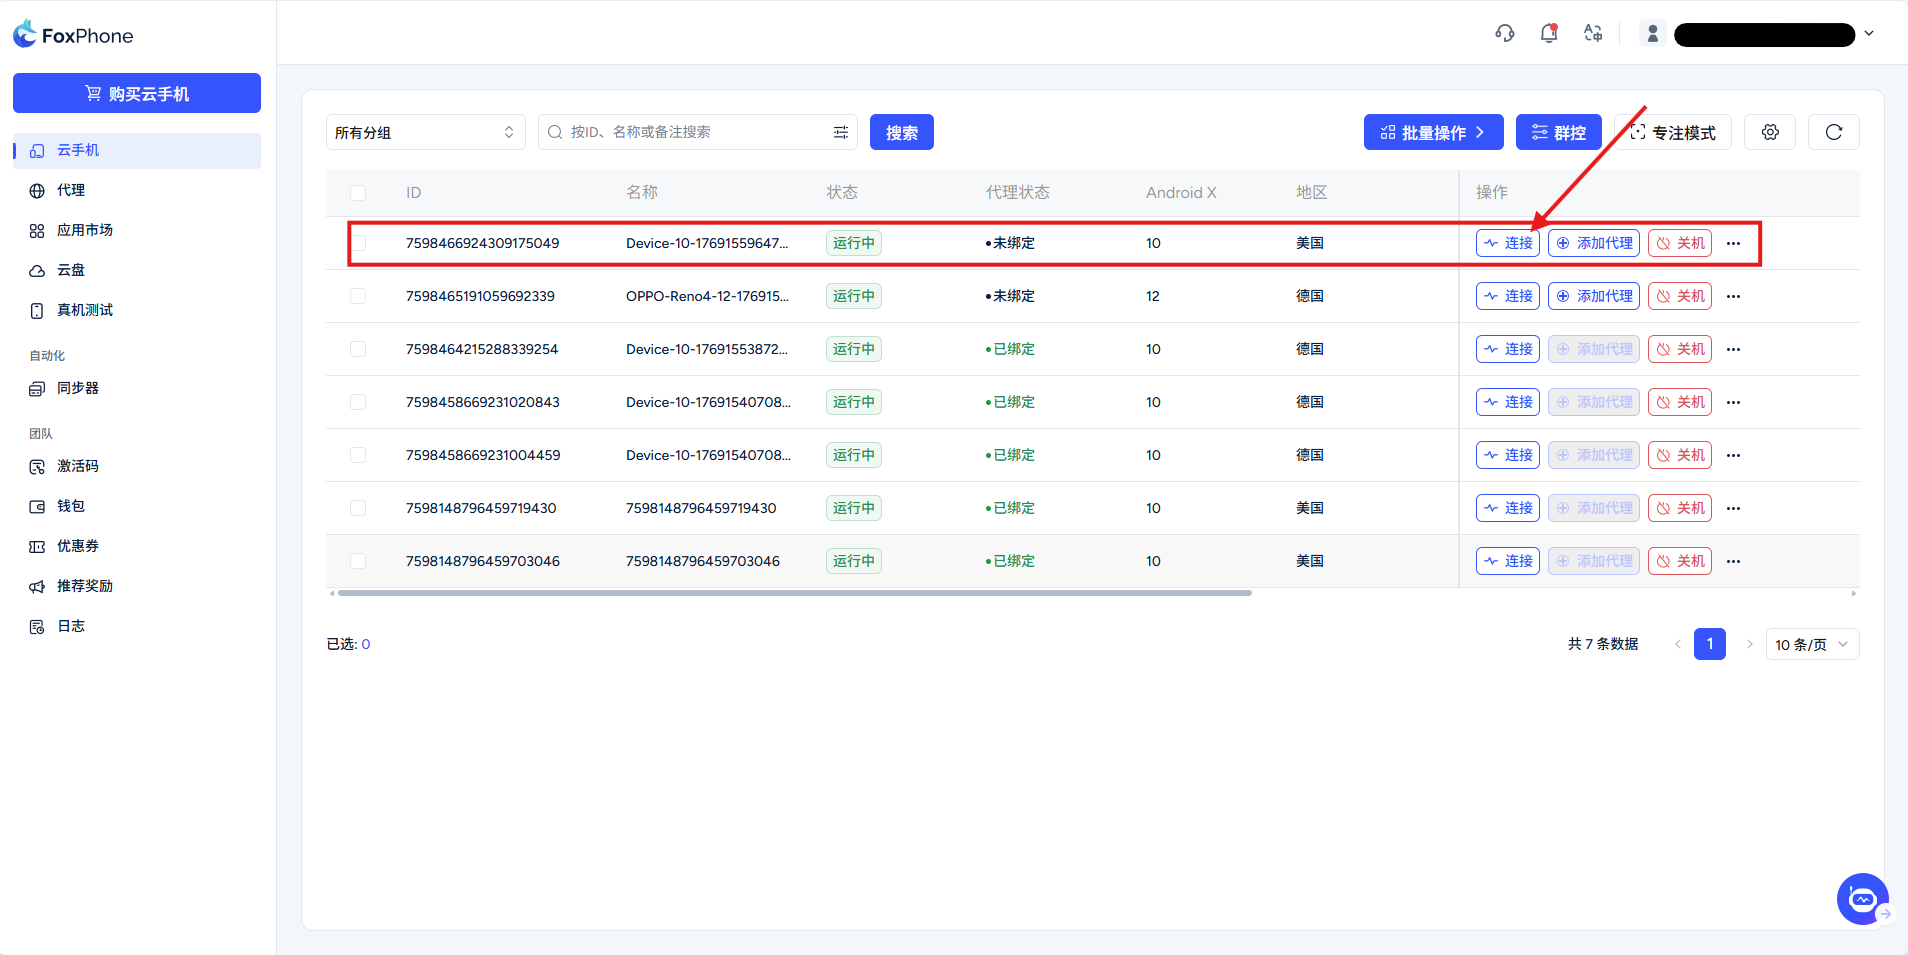Click the refresh list icon
Viewport: 1908px width, 955px height.
pyautogui.click(x=1833, y=132)
